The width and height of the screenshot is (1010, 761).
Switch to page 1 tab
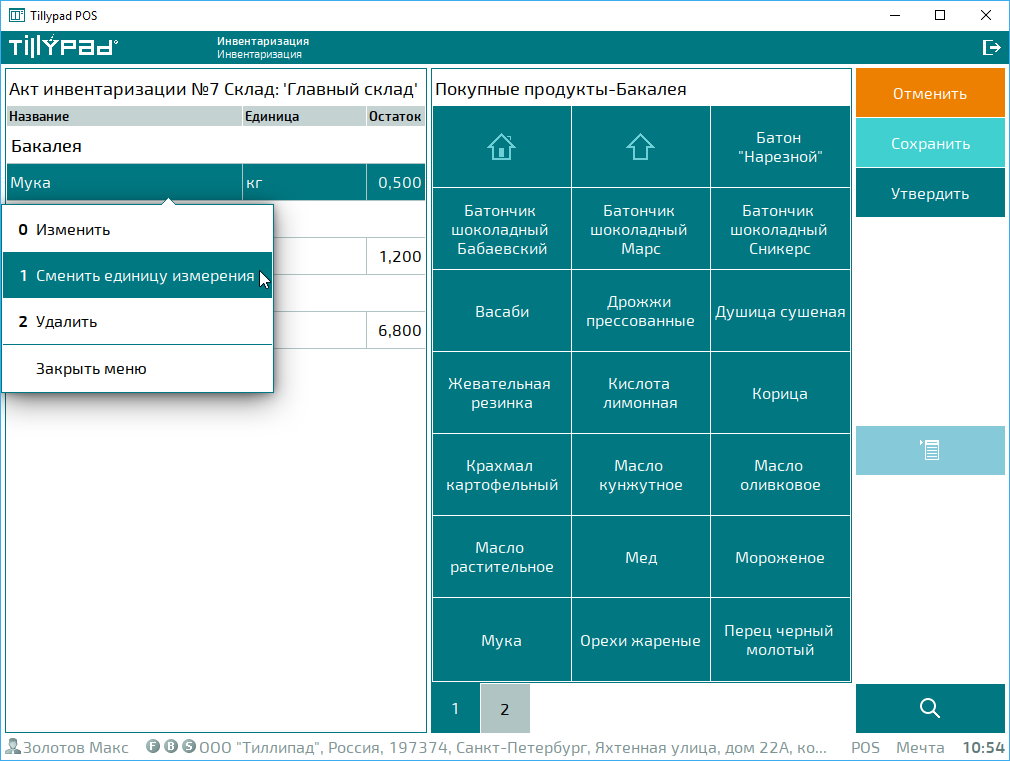(455, 709)
